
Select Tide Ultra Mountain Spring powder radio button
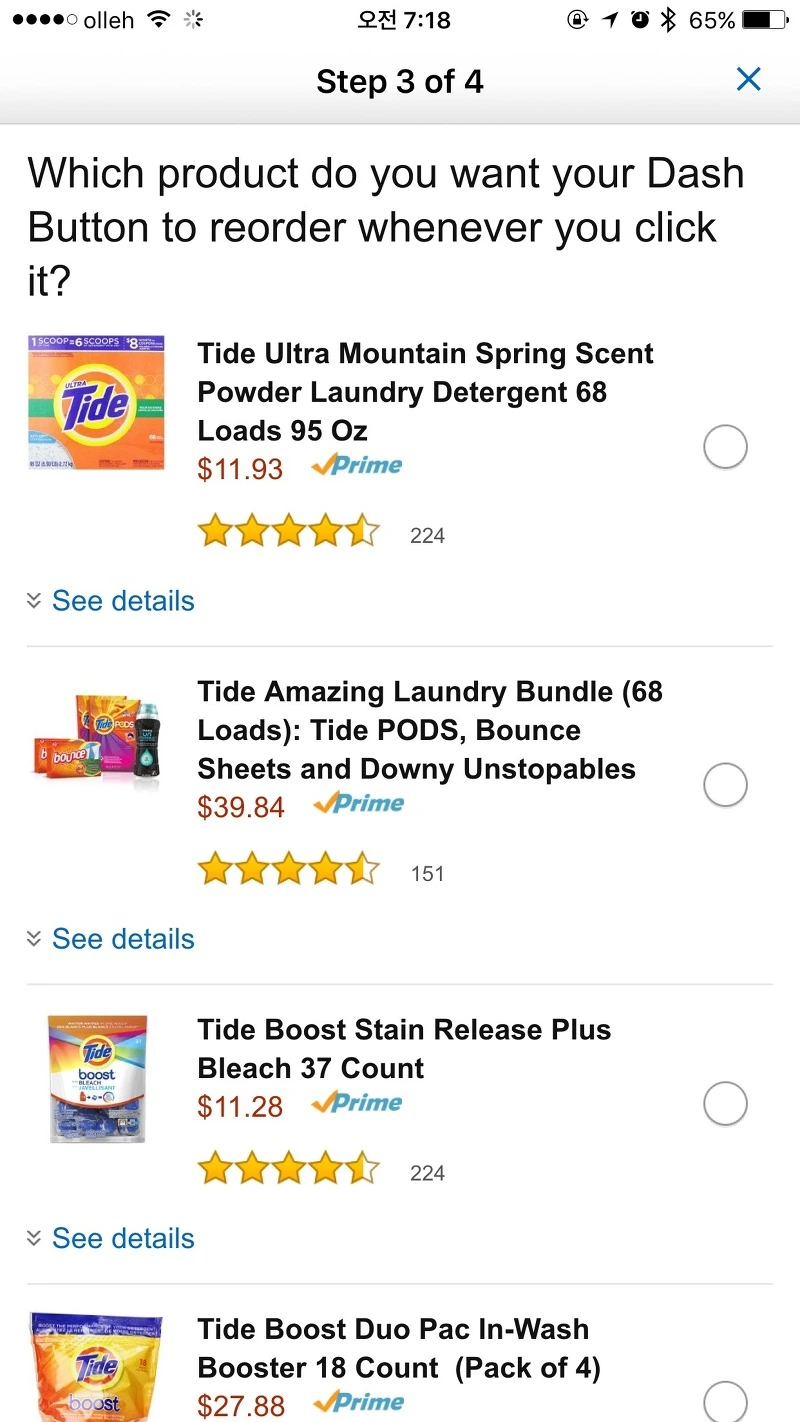tap(725, 446)
